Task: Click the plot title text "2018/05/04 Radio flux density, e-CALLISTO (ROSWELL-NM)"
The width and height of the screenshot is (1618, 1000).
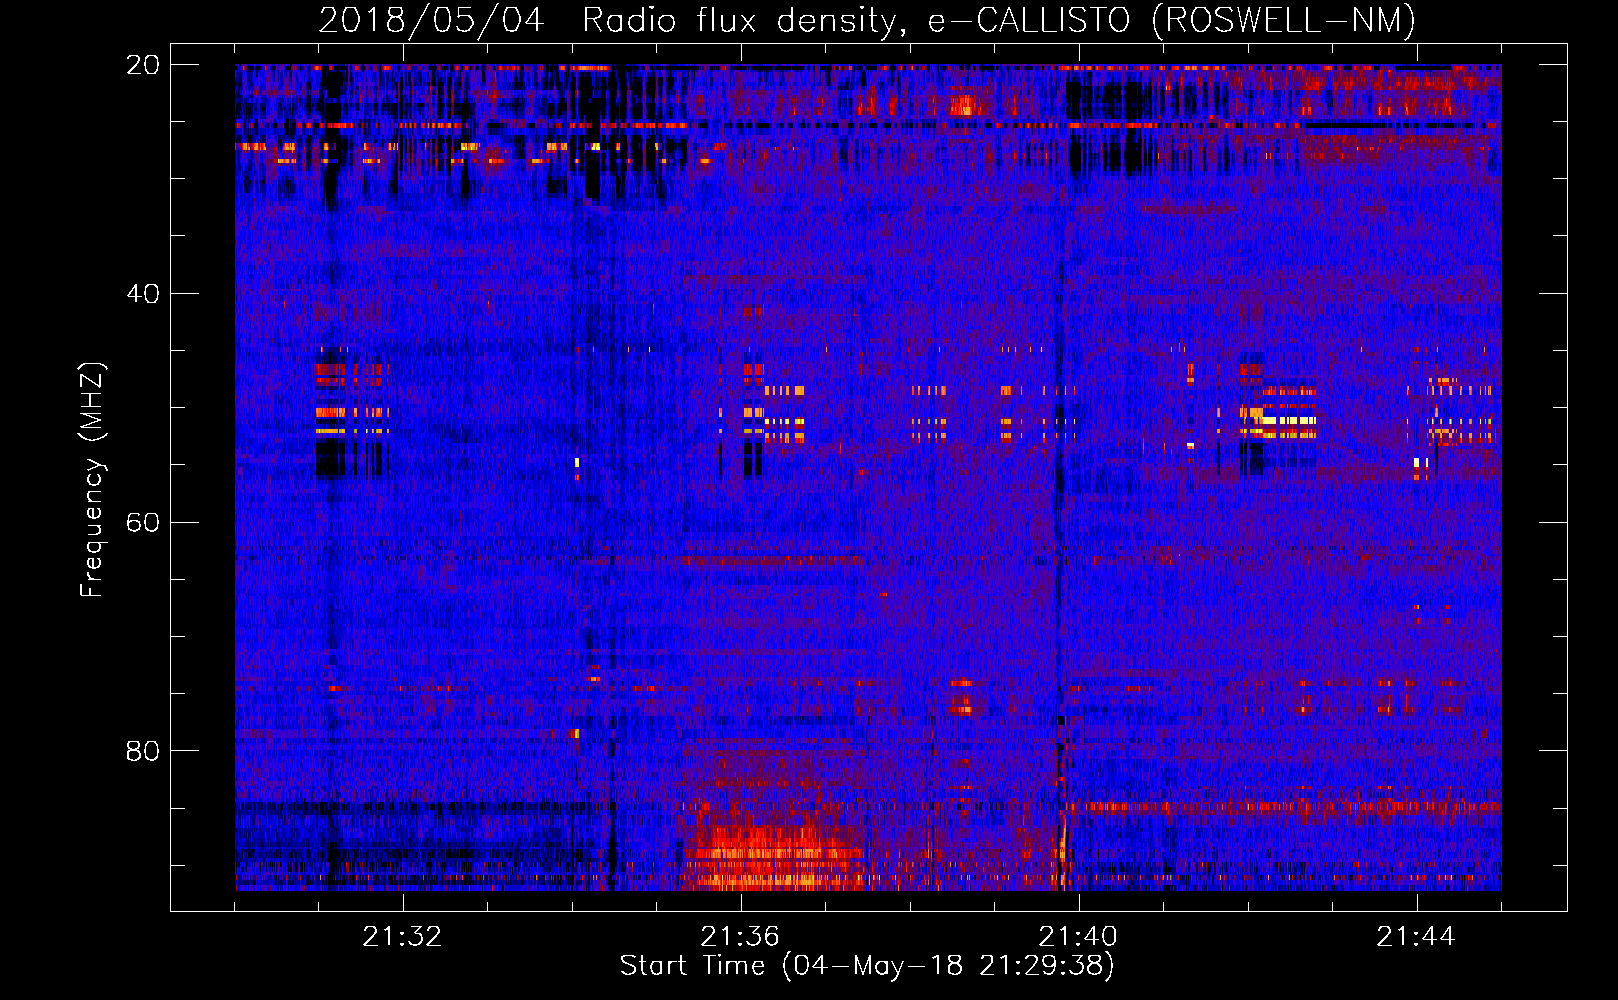Action: coord(867,20)
